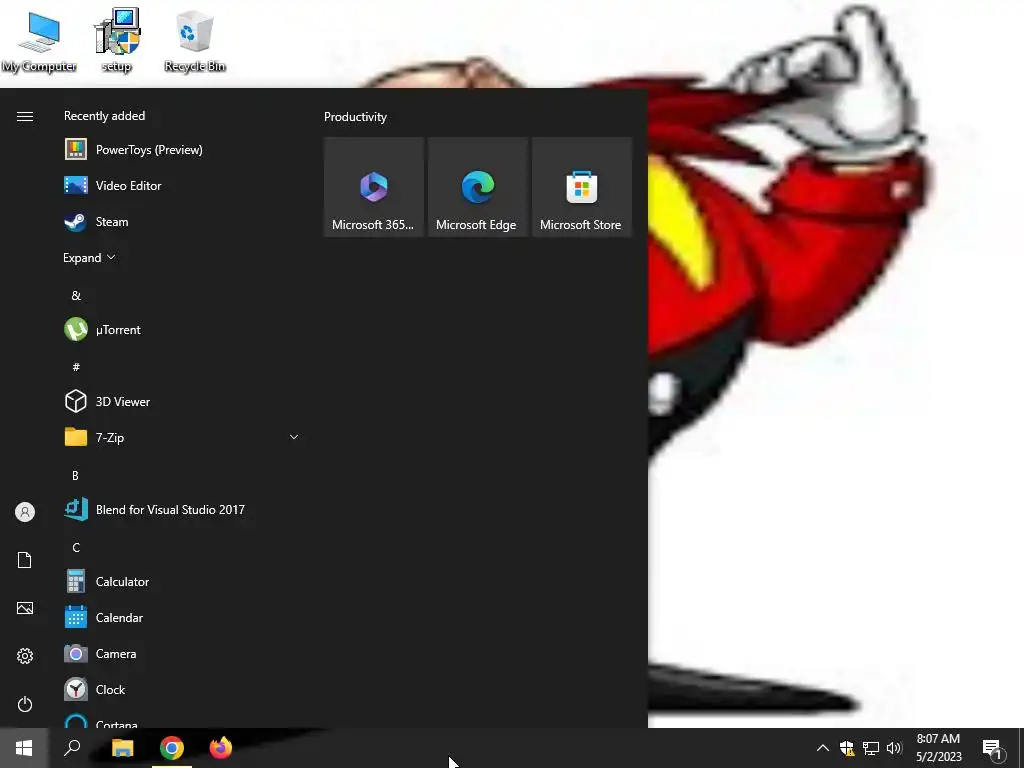This screenshot has height=768, width=1024.
Task: Open the Microsoft Store tile
Action: pyautogui.click(x=582, y=187)
